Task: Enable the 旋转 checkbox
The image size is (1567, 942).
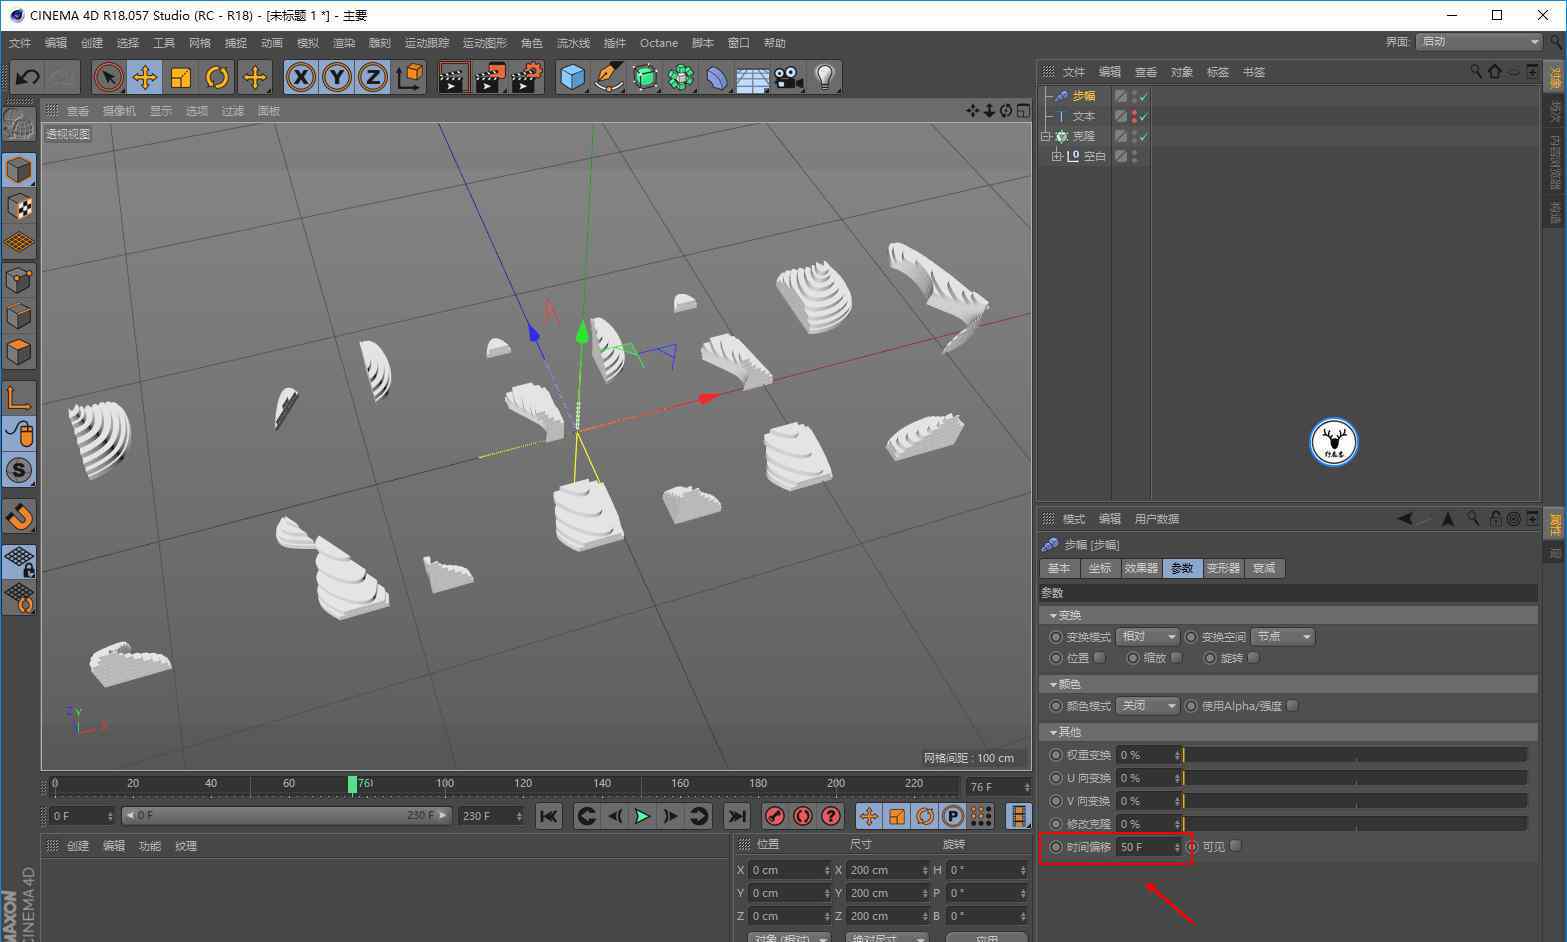Action: pyautogui.click(x=1254, y=658)
